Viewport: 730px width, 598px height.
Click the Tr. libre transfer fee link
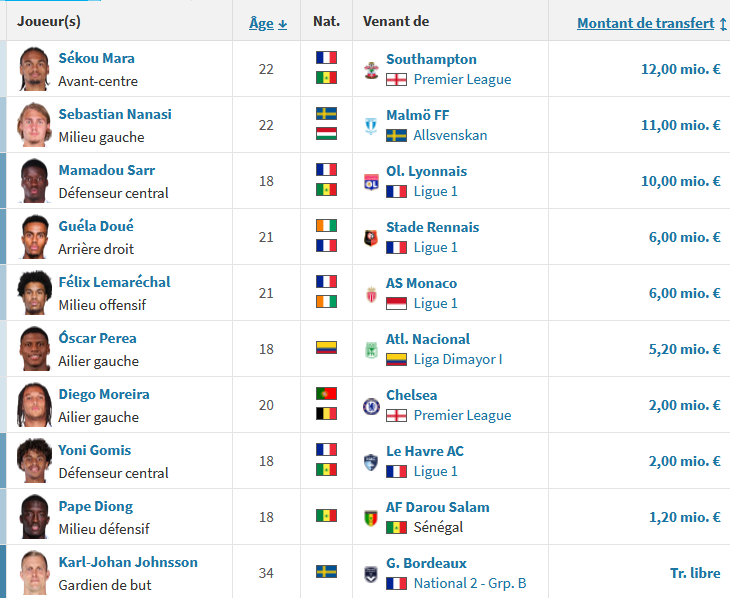[695, 573]
